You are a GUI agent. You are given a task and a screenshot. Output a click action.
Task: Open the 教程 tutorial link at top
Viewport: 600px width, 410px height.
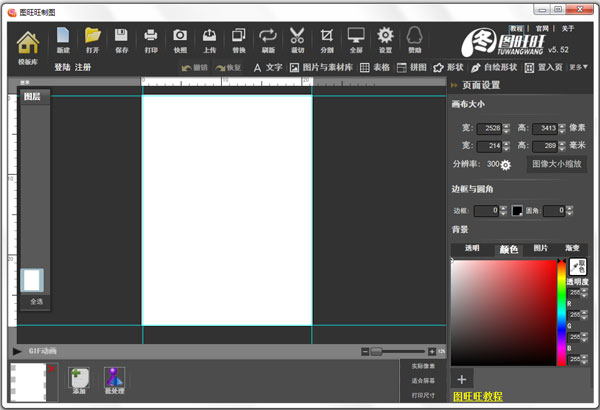tap(516, 29)
